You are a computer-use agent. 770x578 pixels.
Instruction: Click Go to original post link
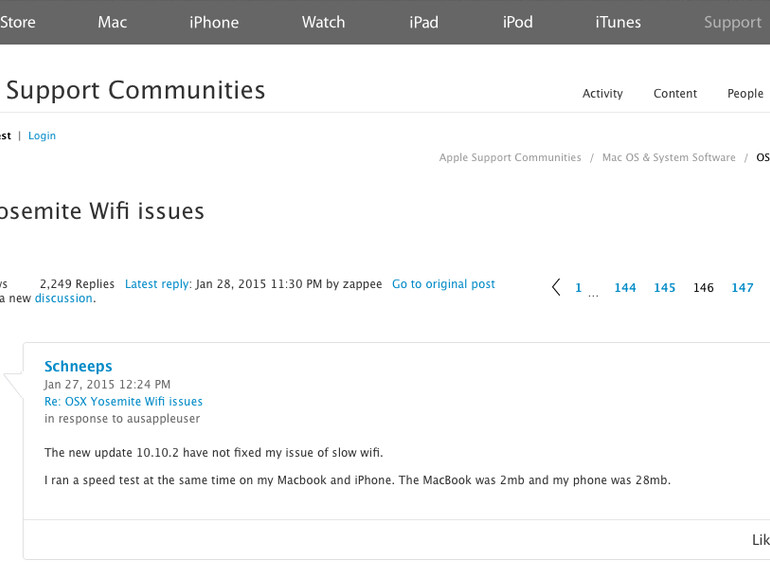(443, 284)
